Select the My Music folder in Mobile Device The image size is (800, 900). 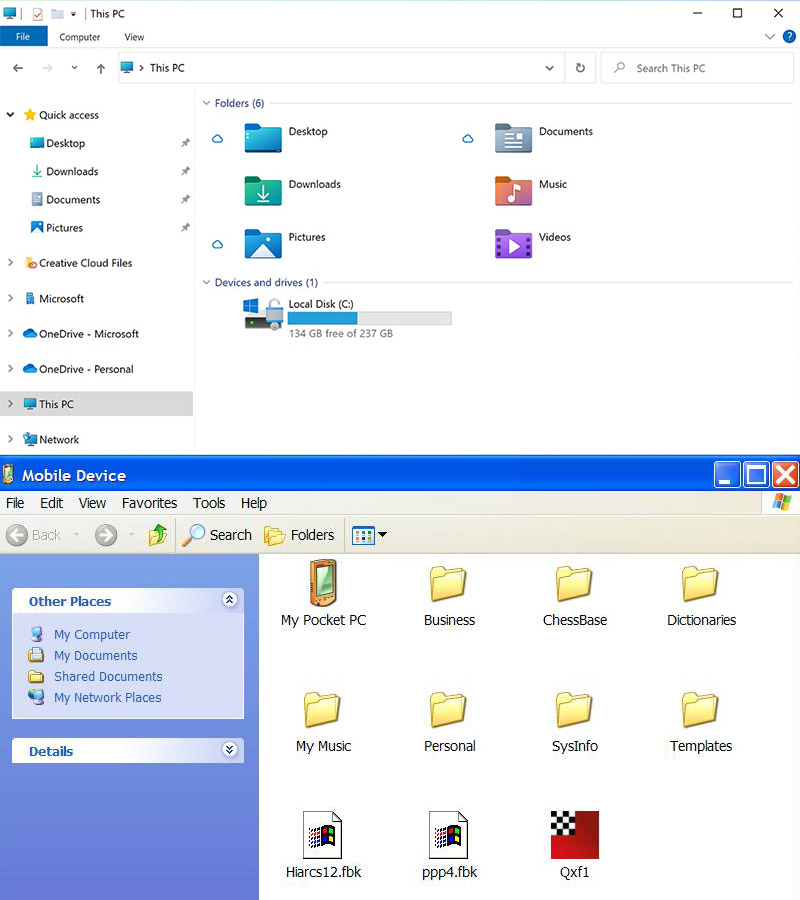[323, 709]
